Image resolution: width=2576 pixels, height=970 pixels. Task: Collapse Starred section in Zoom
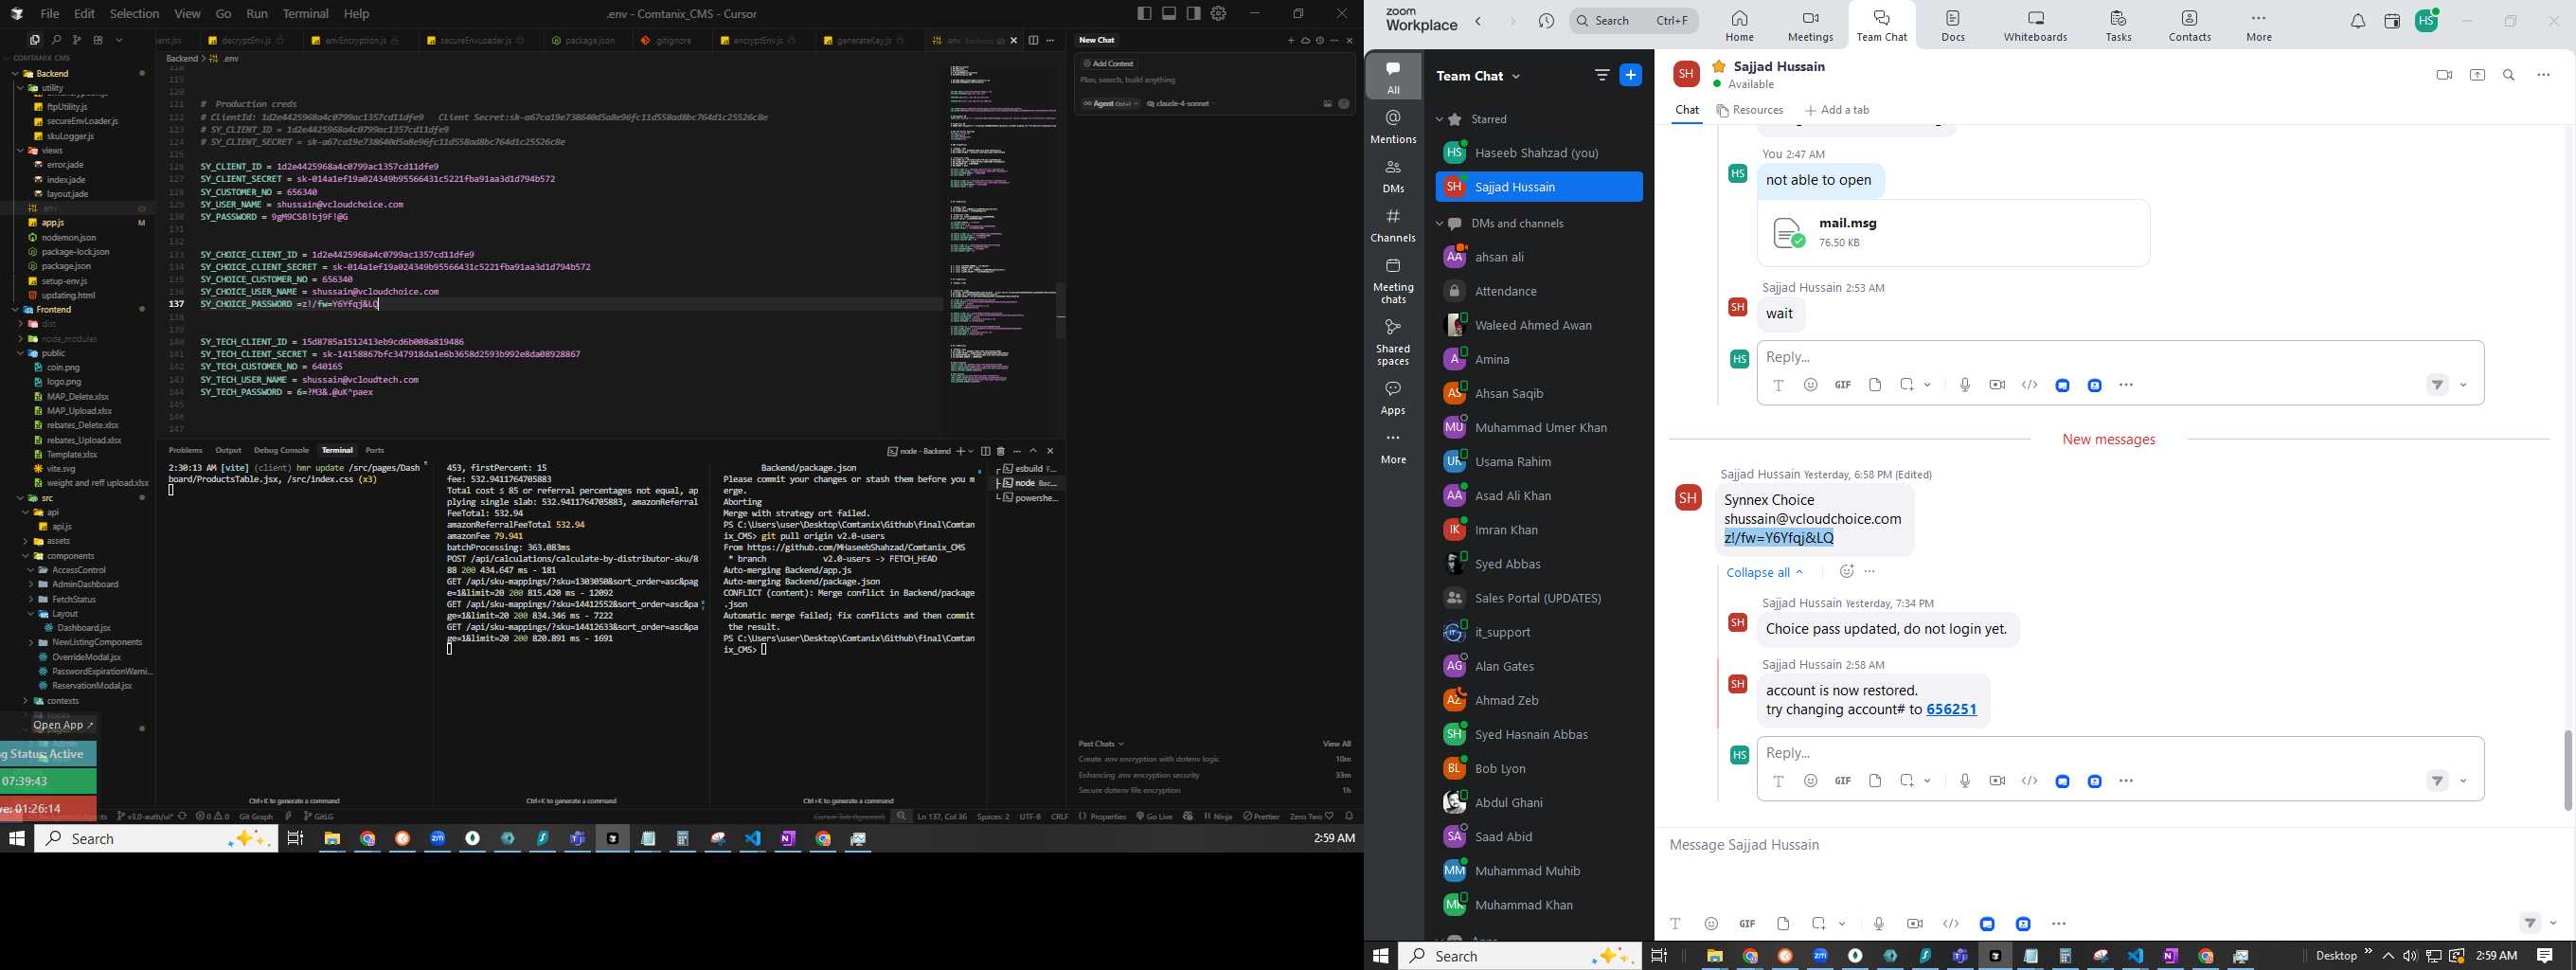pyautogui.click(x=1440, y=120)
